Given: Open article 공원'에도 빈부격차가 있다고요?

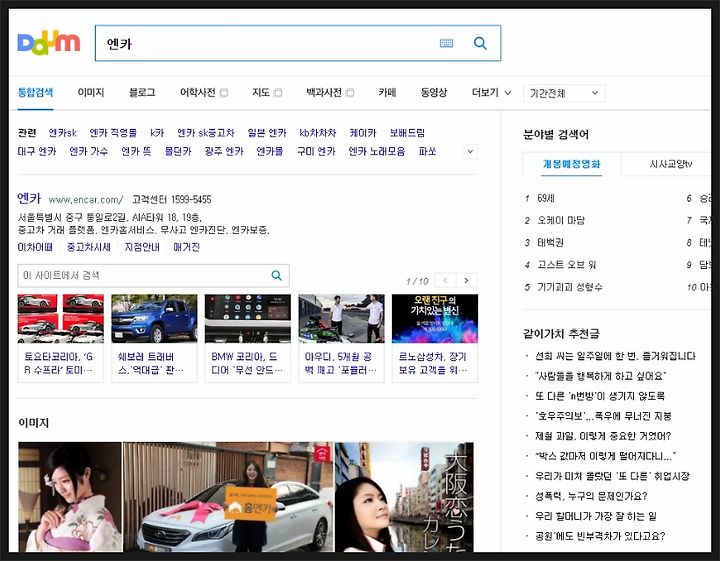Looking at the screenshot, I should pos(600,536).
